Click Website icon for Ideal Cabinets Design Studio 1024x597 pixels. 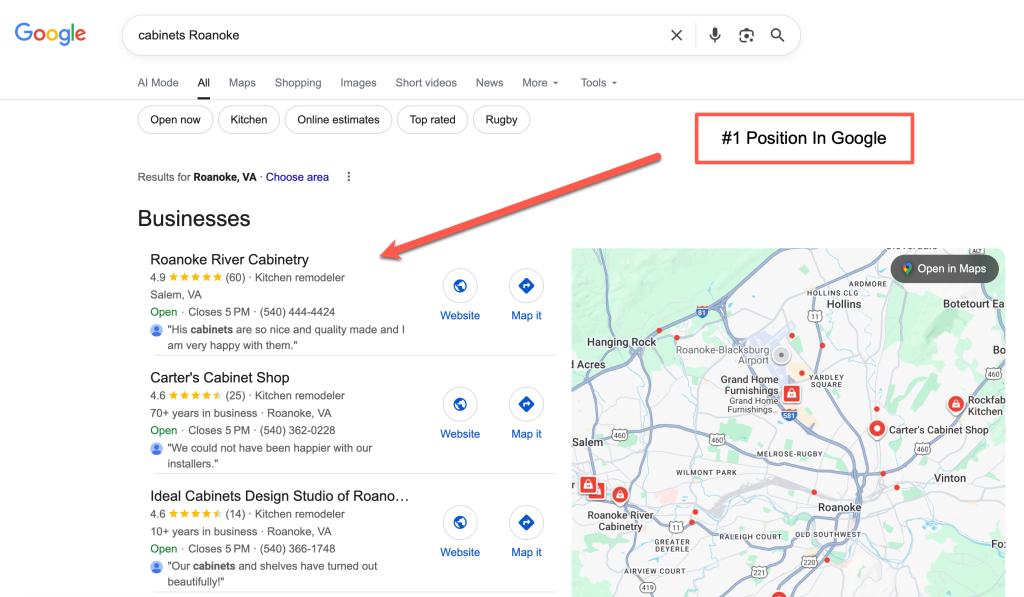click(460, 523)
